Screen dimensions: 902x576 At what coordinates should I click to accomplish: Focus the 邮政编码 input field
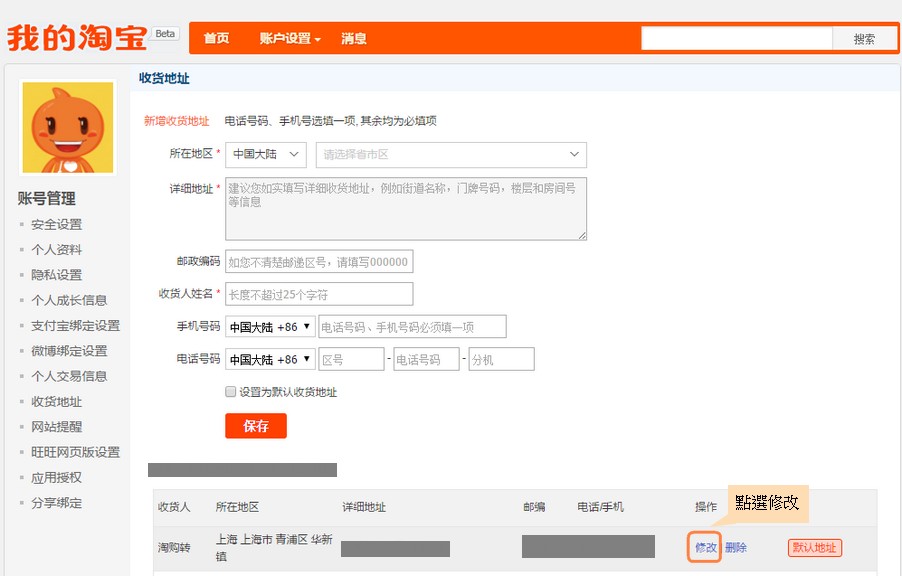(x=319, y=262)
